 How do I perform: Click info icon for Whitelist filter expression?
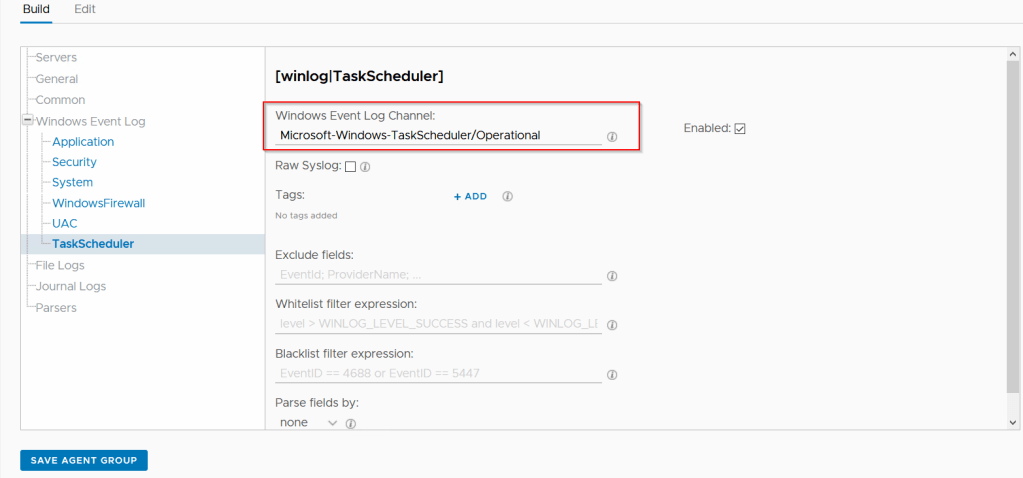point(612,325)
